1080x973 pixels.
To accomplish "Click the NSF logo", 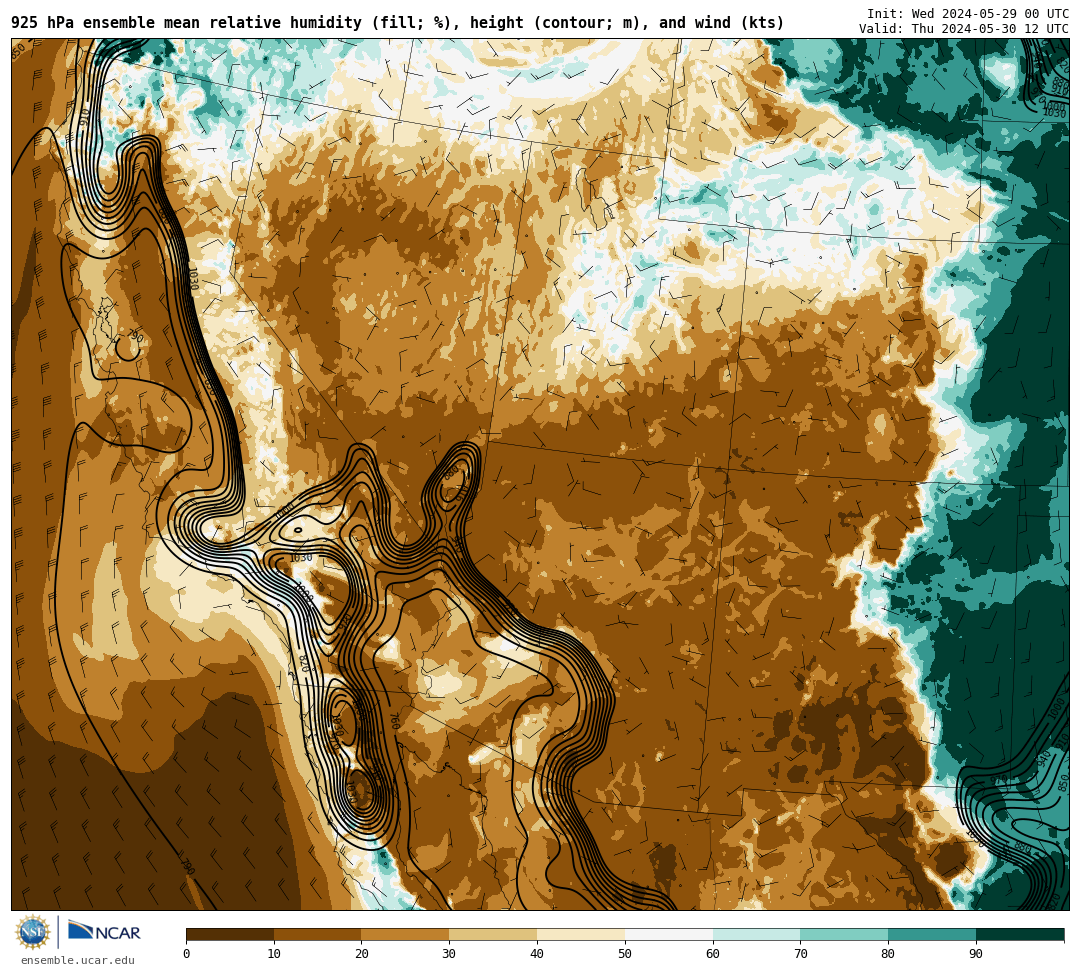I will pos(33,932).
